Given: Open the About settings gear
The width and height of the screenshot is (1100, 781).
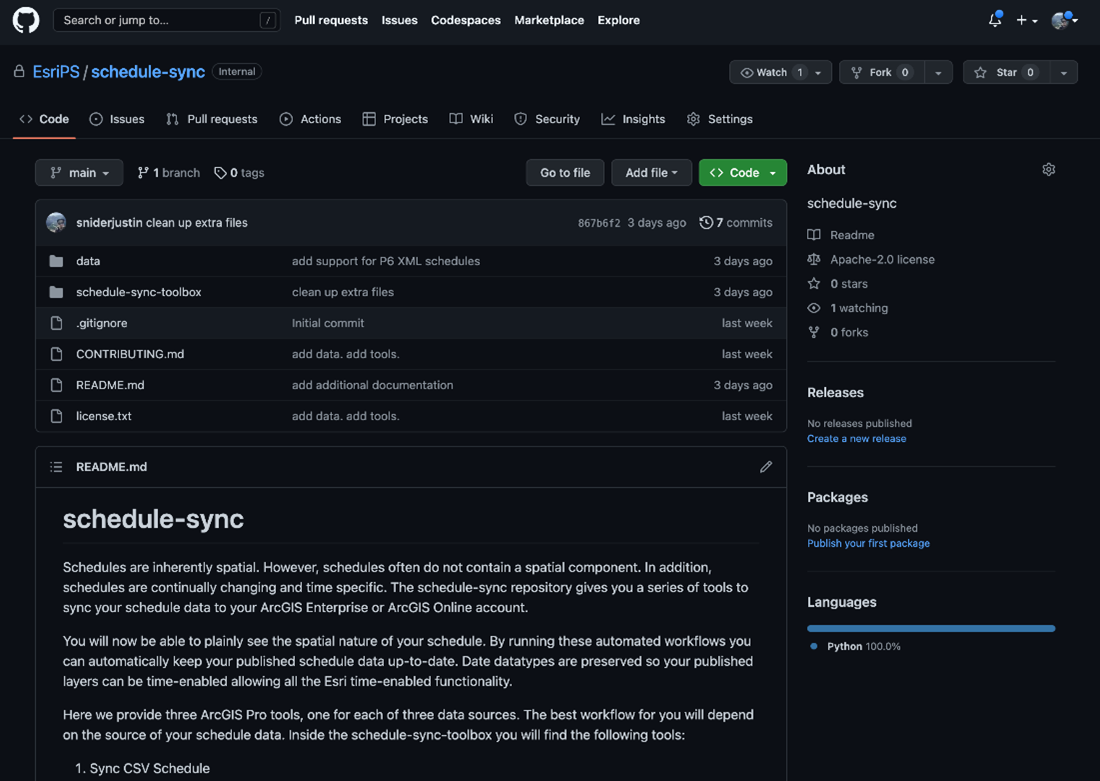Looking at the screenshot, I should 1048,169.
